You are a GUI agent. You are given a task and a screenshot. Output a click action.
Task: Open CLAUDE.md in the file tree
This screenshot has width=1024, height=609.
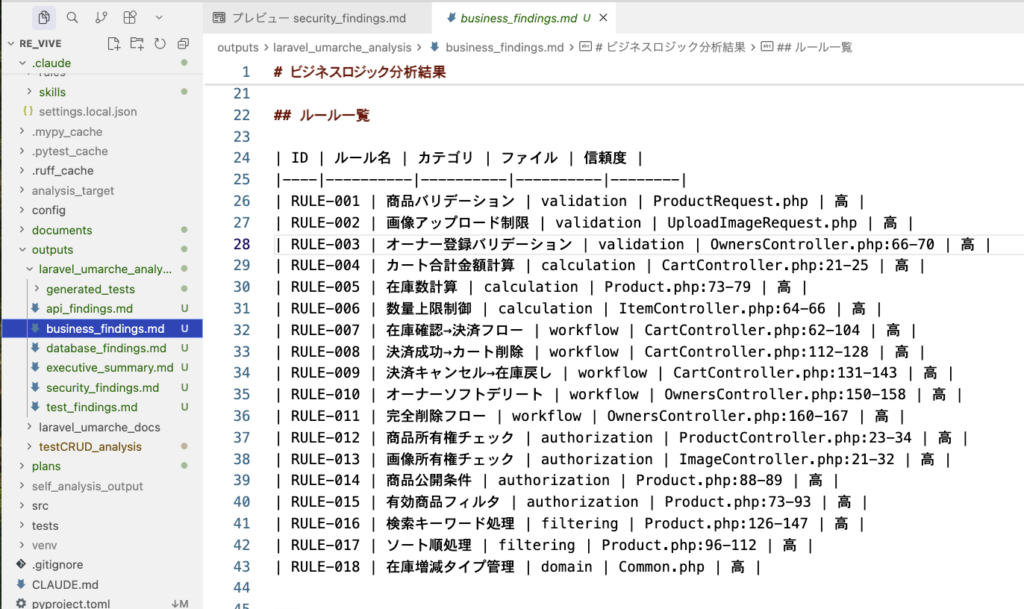[64, 584]
